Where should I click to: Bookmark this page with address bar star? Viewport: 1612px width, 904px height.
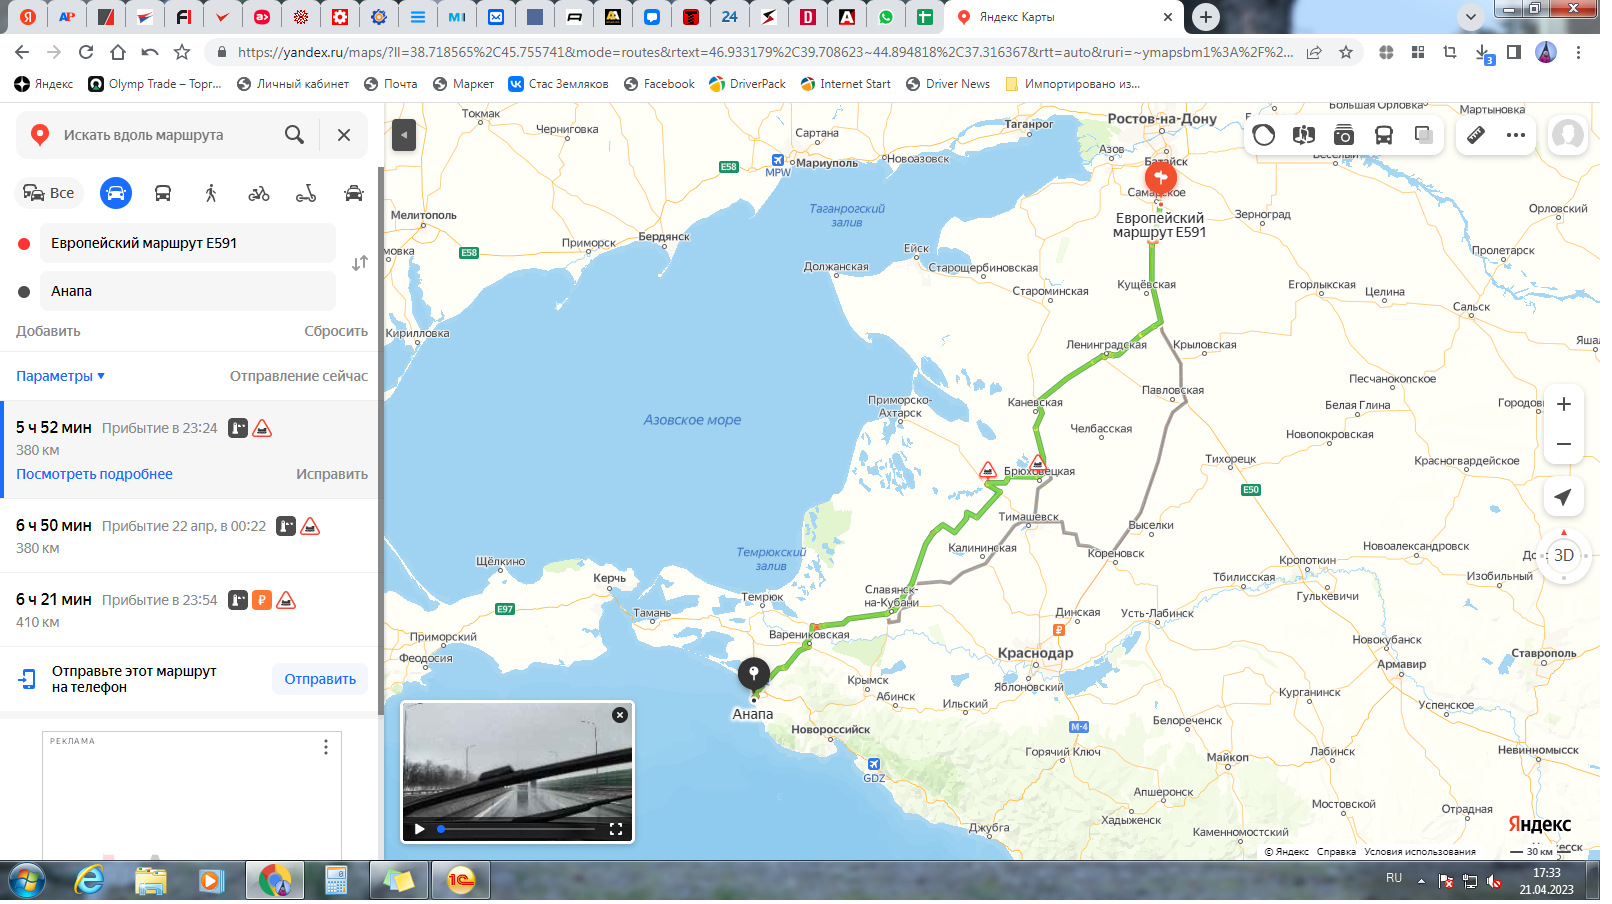pyautogui.click(x=1346, y=52)
